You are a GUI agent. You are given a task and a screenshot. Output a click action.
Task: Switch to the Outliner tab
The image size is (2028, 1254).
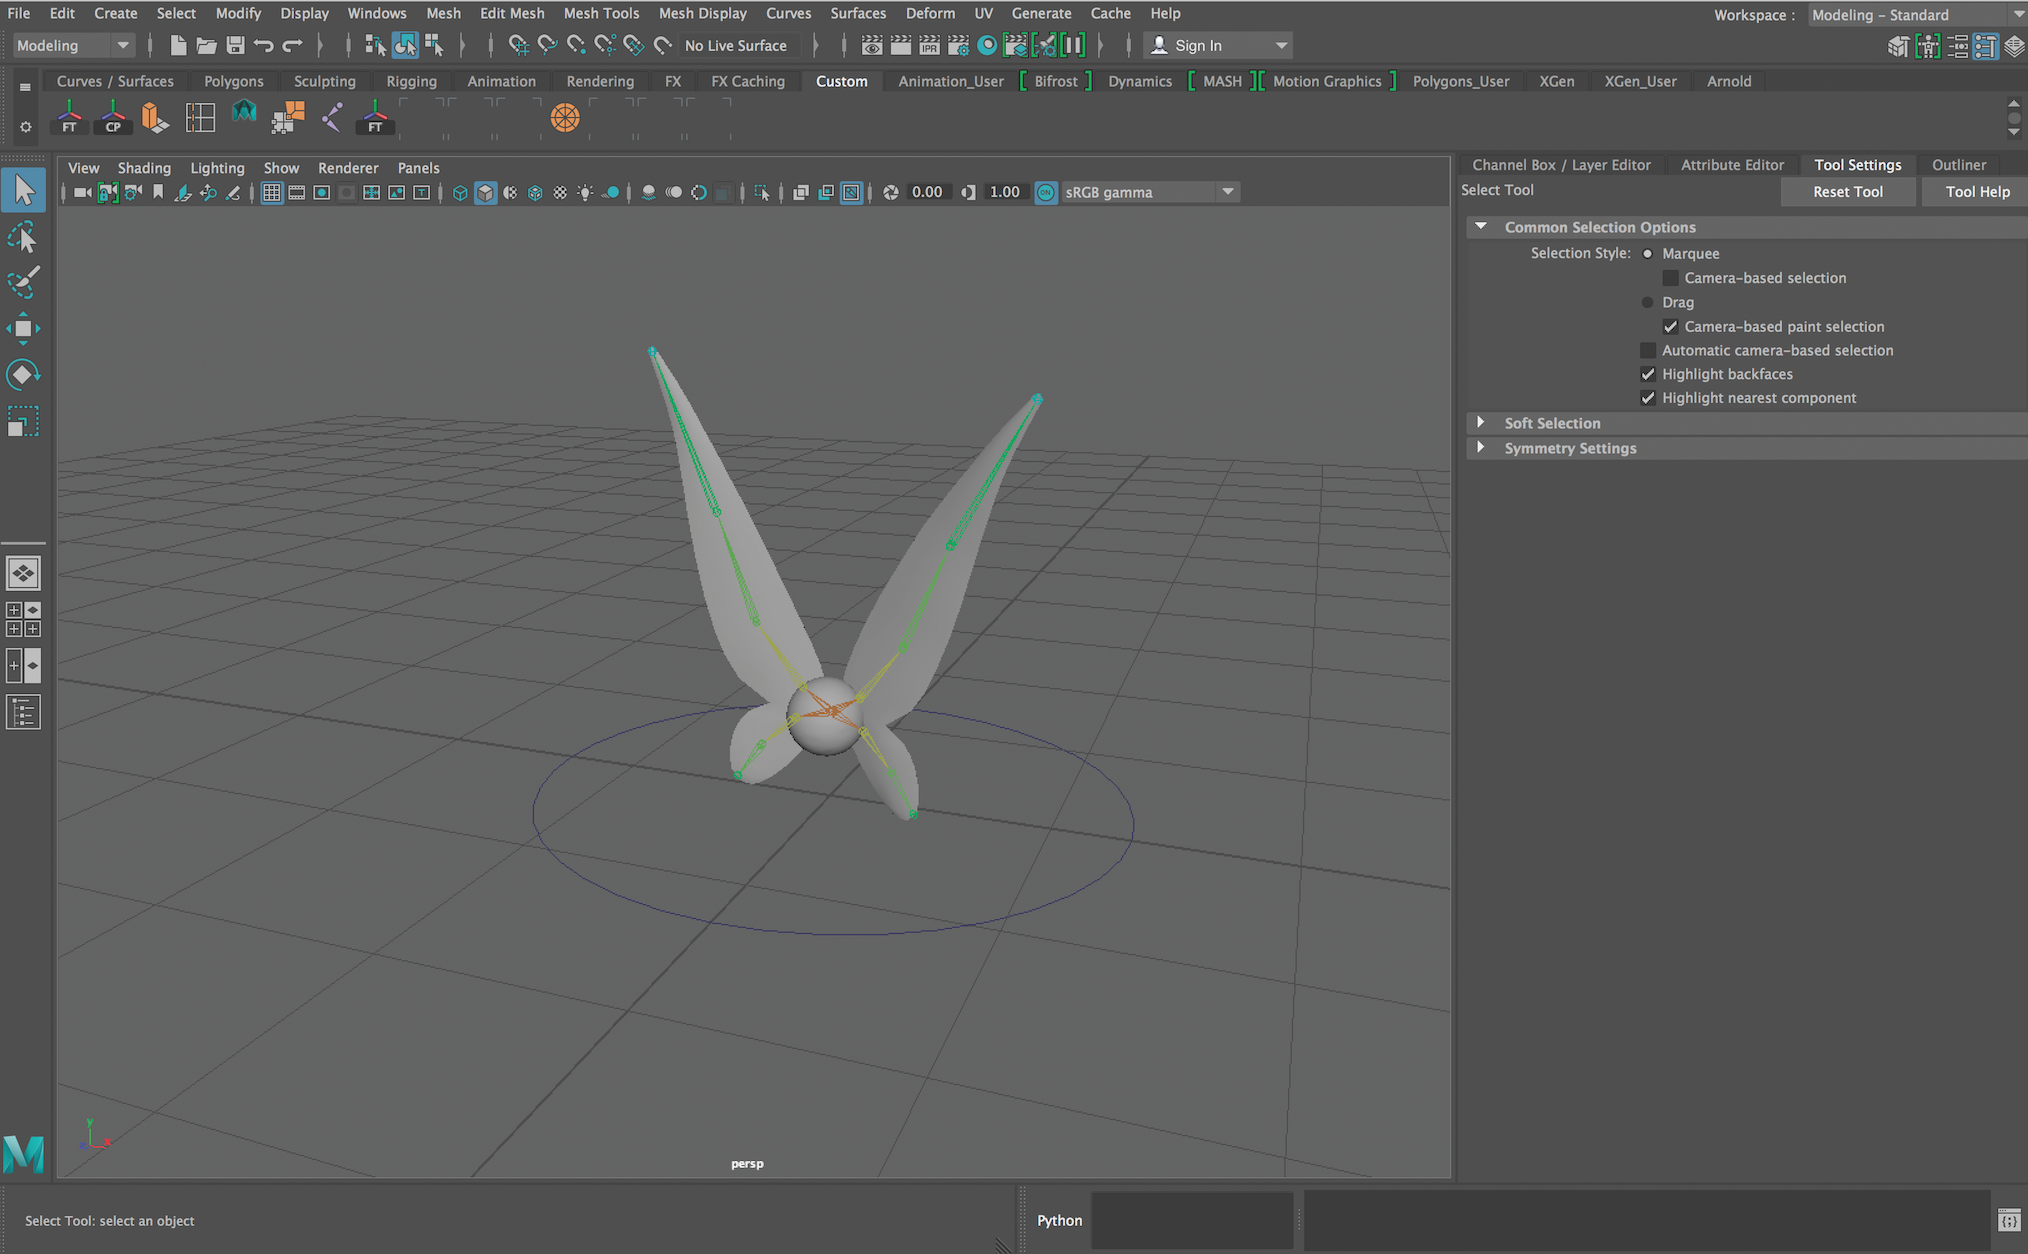(1958, 165)
